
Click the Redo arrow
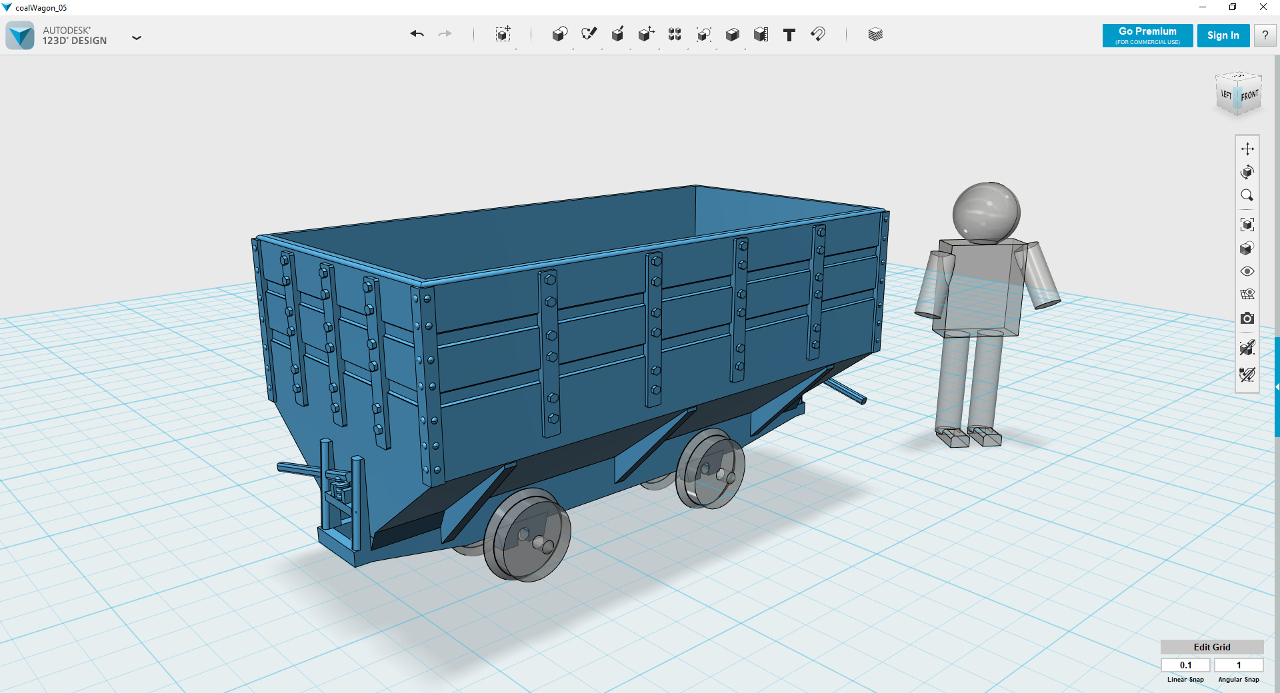[445, 34]
